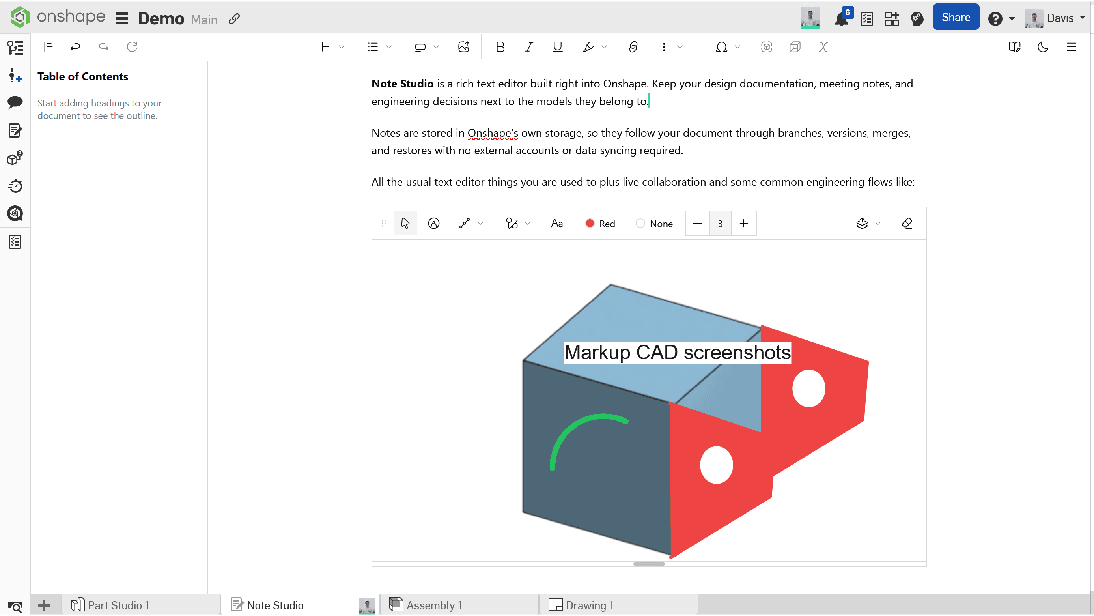Open the learning center head icon
The image size is (1094, 616).
tap(917, 19)
